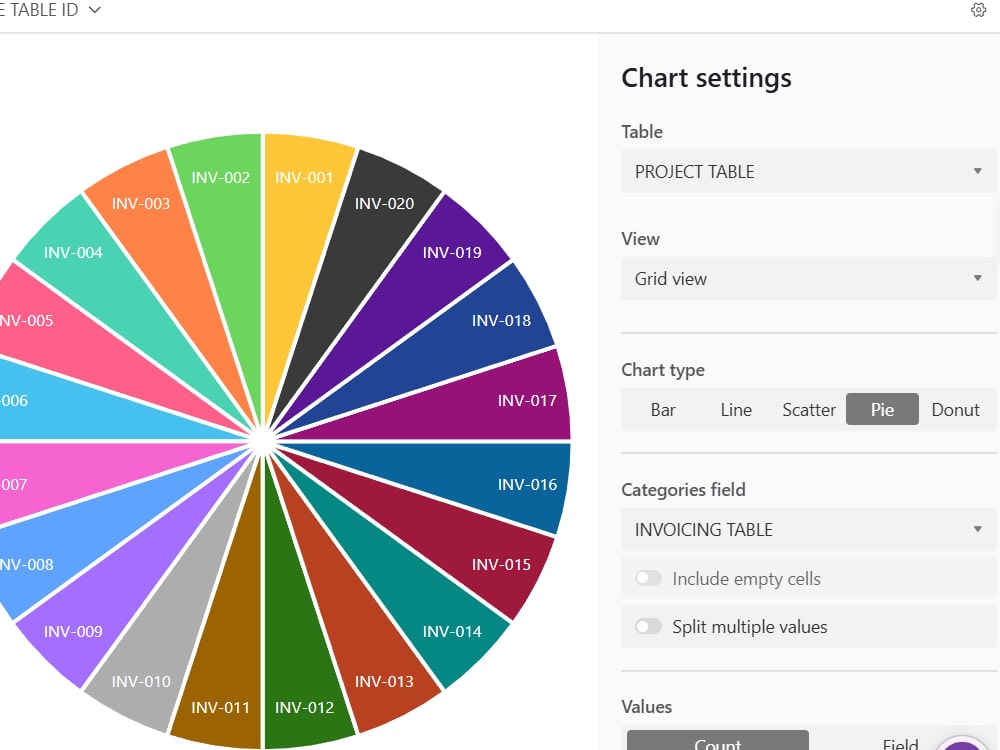Open the settings gear icon
This screenshot has height=750, width=1000.
978,10
